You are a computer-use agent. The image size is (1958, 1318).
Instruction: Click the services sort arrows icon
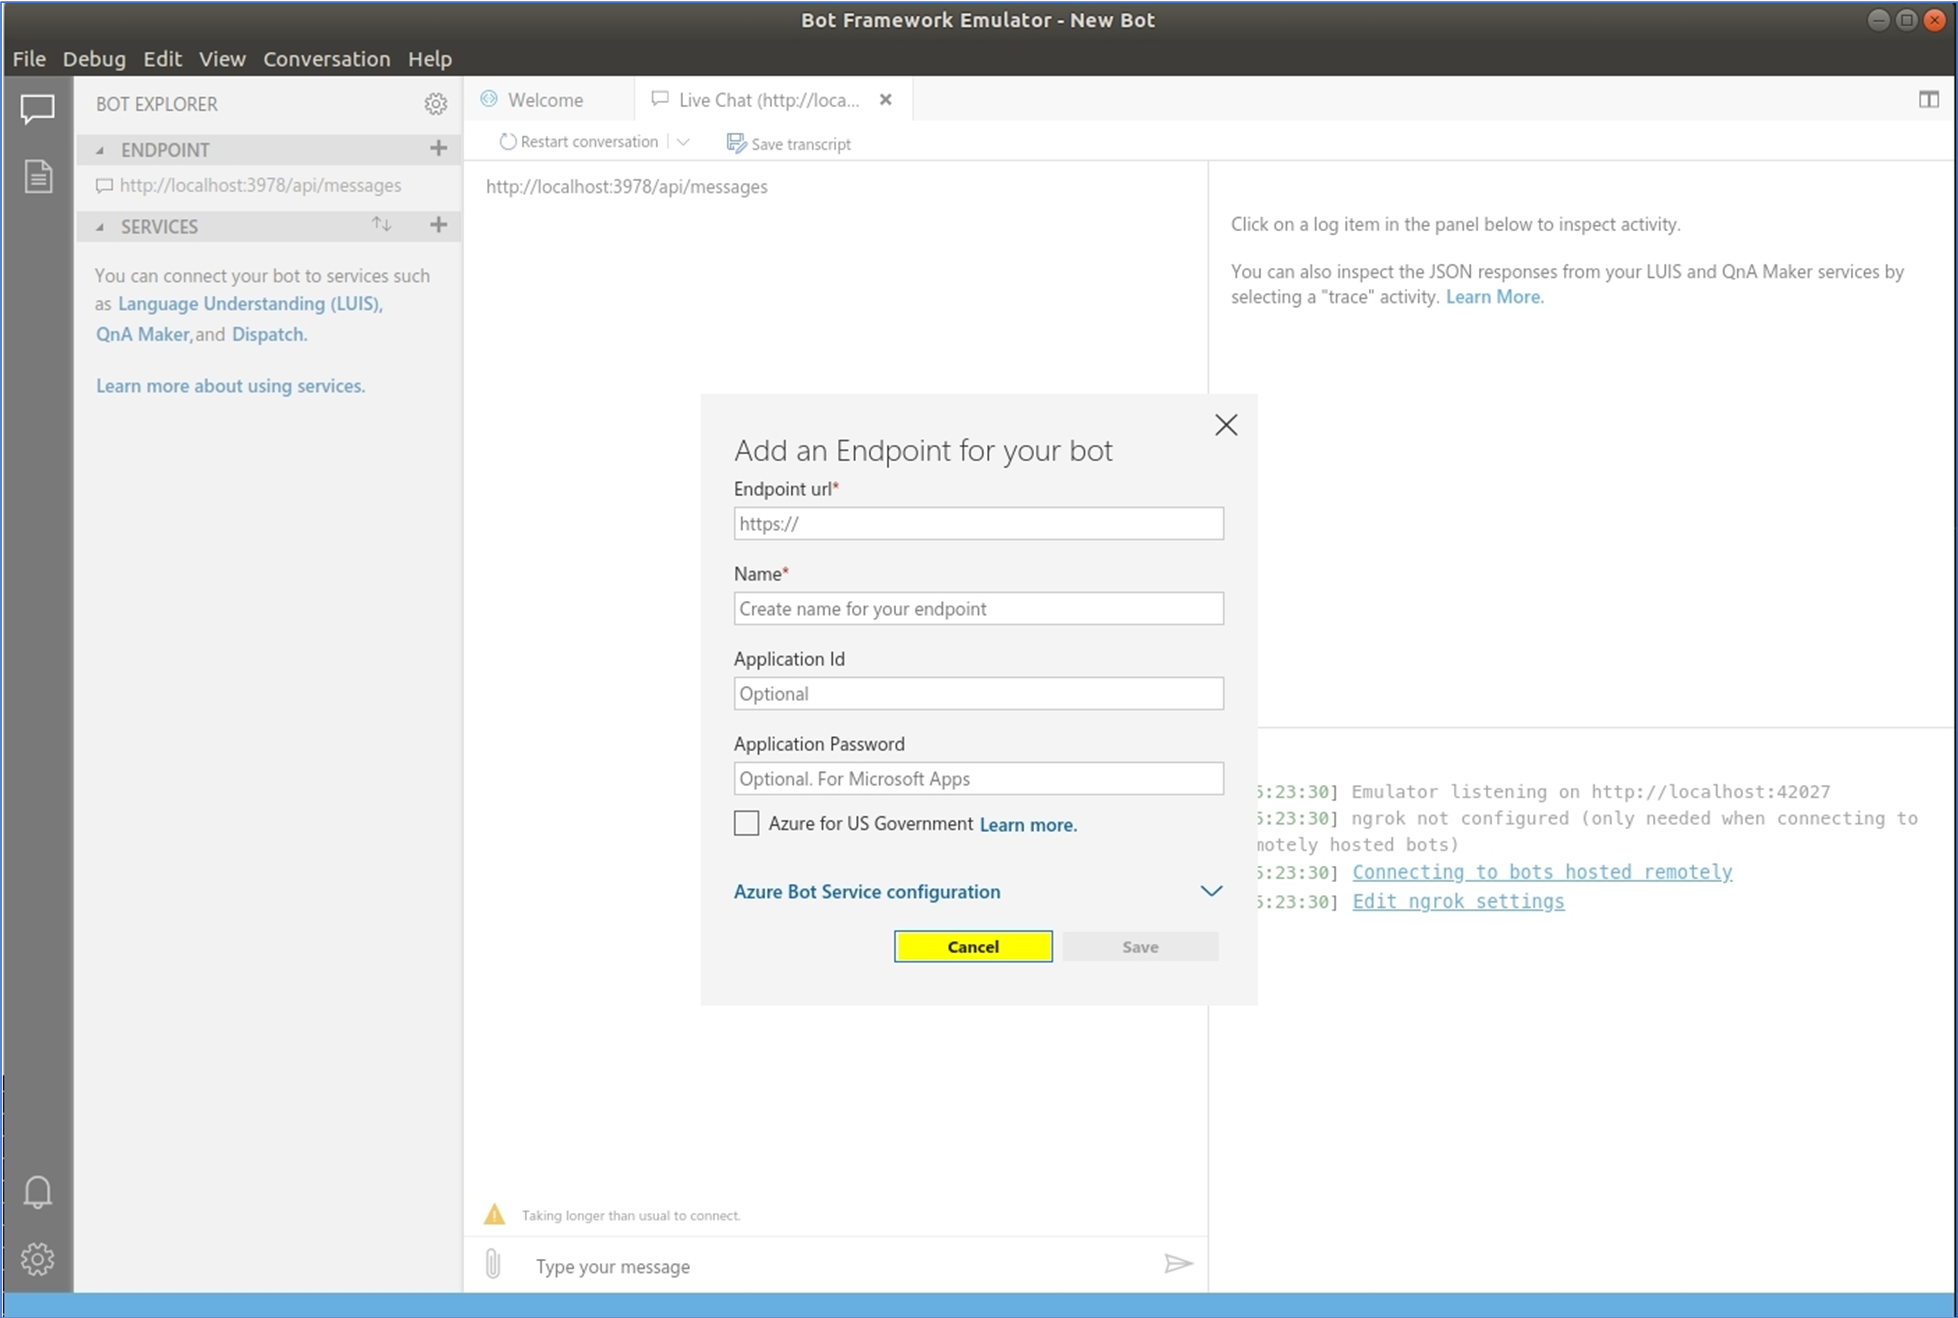click(x=382, y=224)
